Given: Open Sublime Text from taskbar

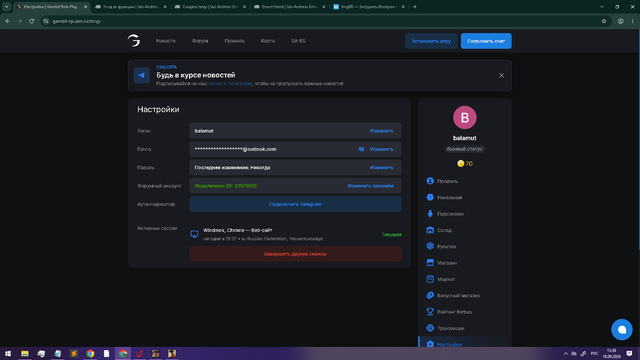Looking at the screenshot, I should pos(74,353).
